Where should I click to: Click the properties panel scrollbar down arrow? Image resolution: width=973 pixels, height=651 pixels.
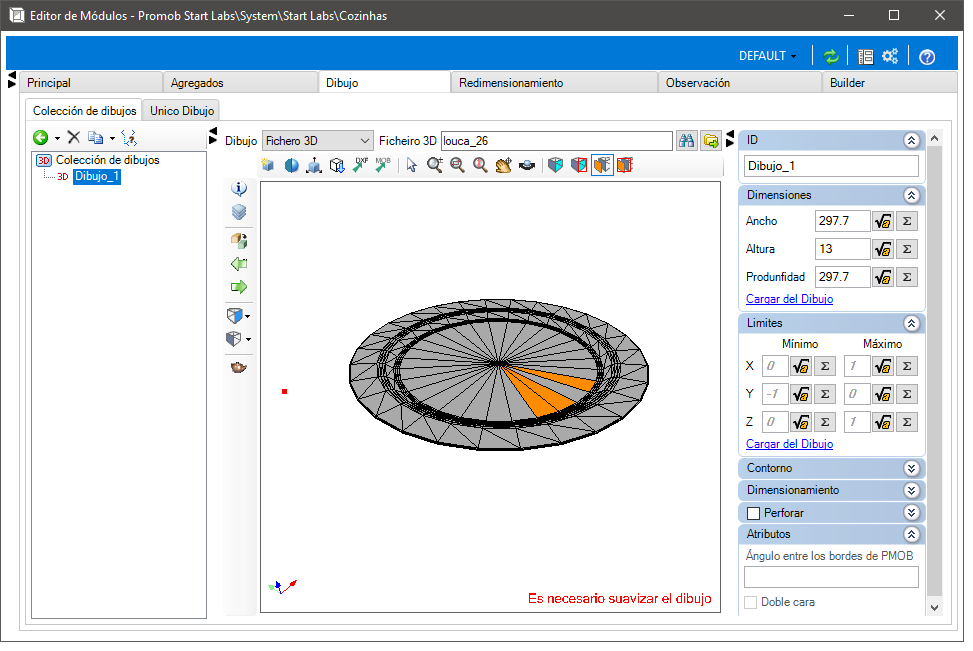click(x=935, y=608)
